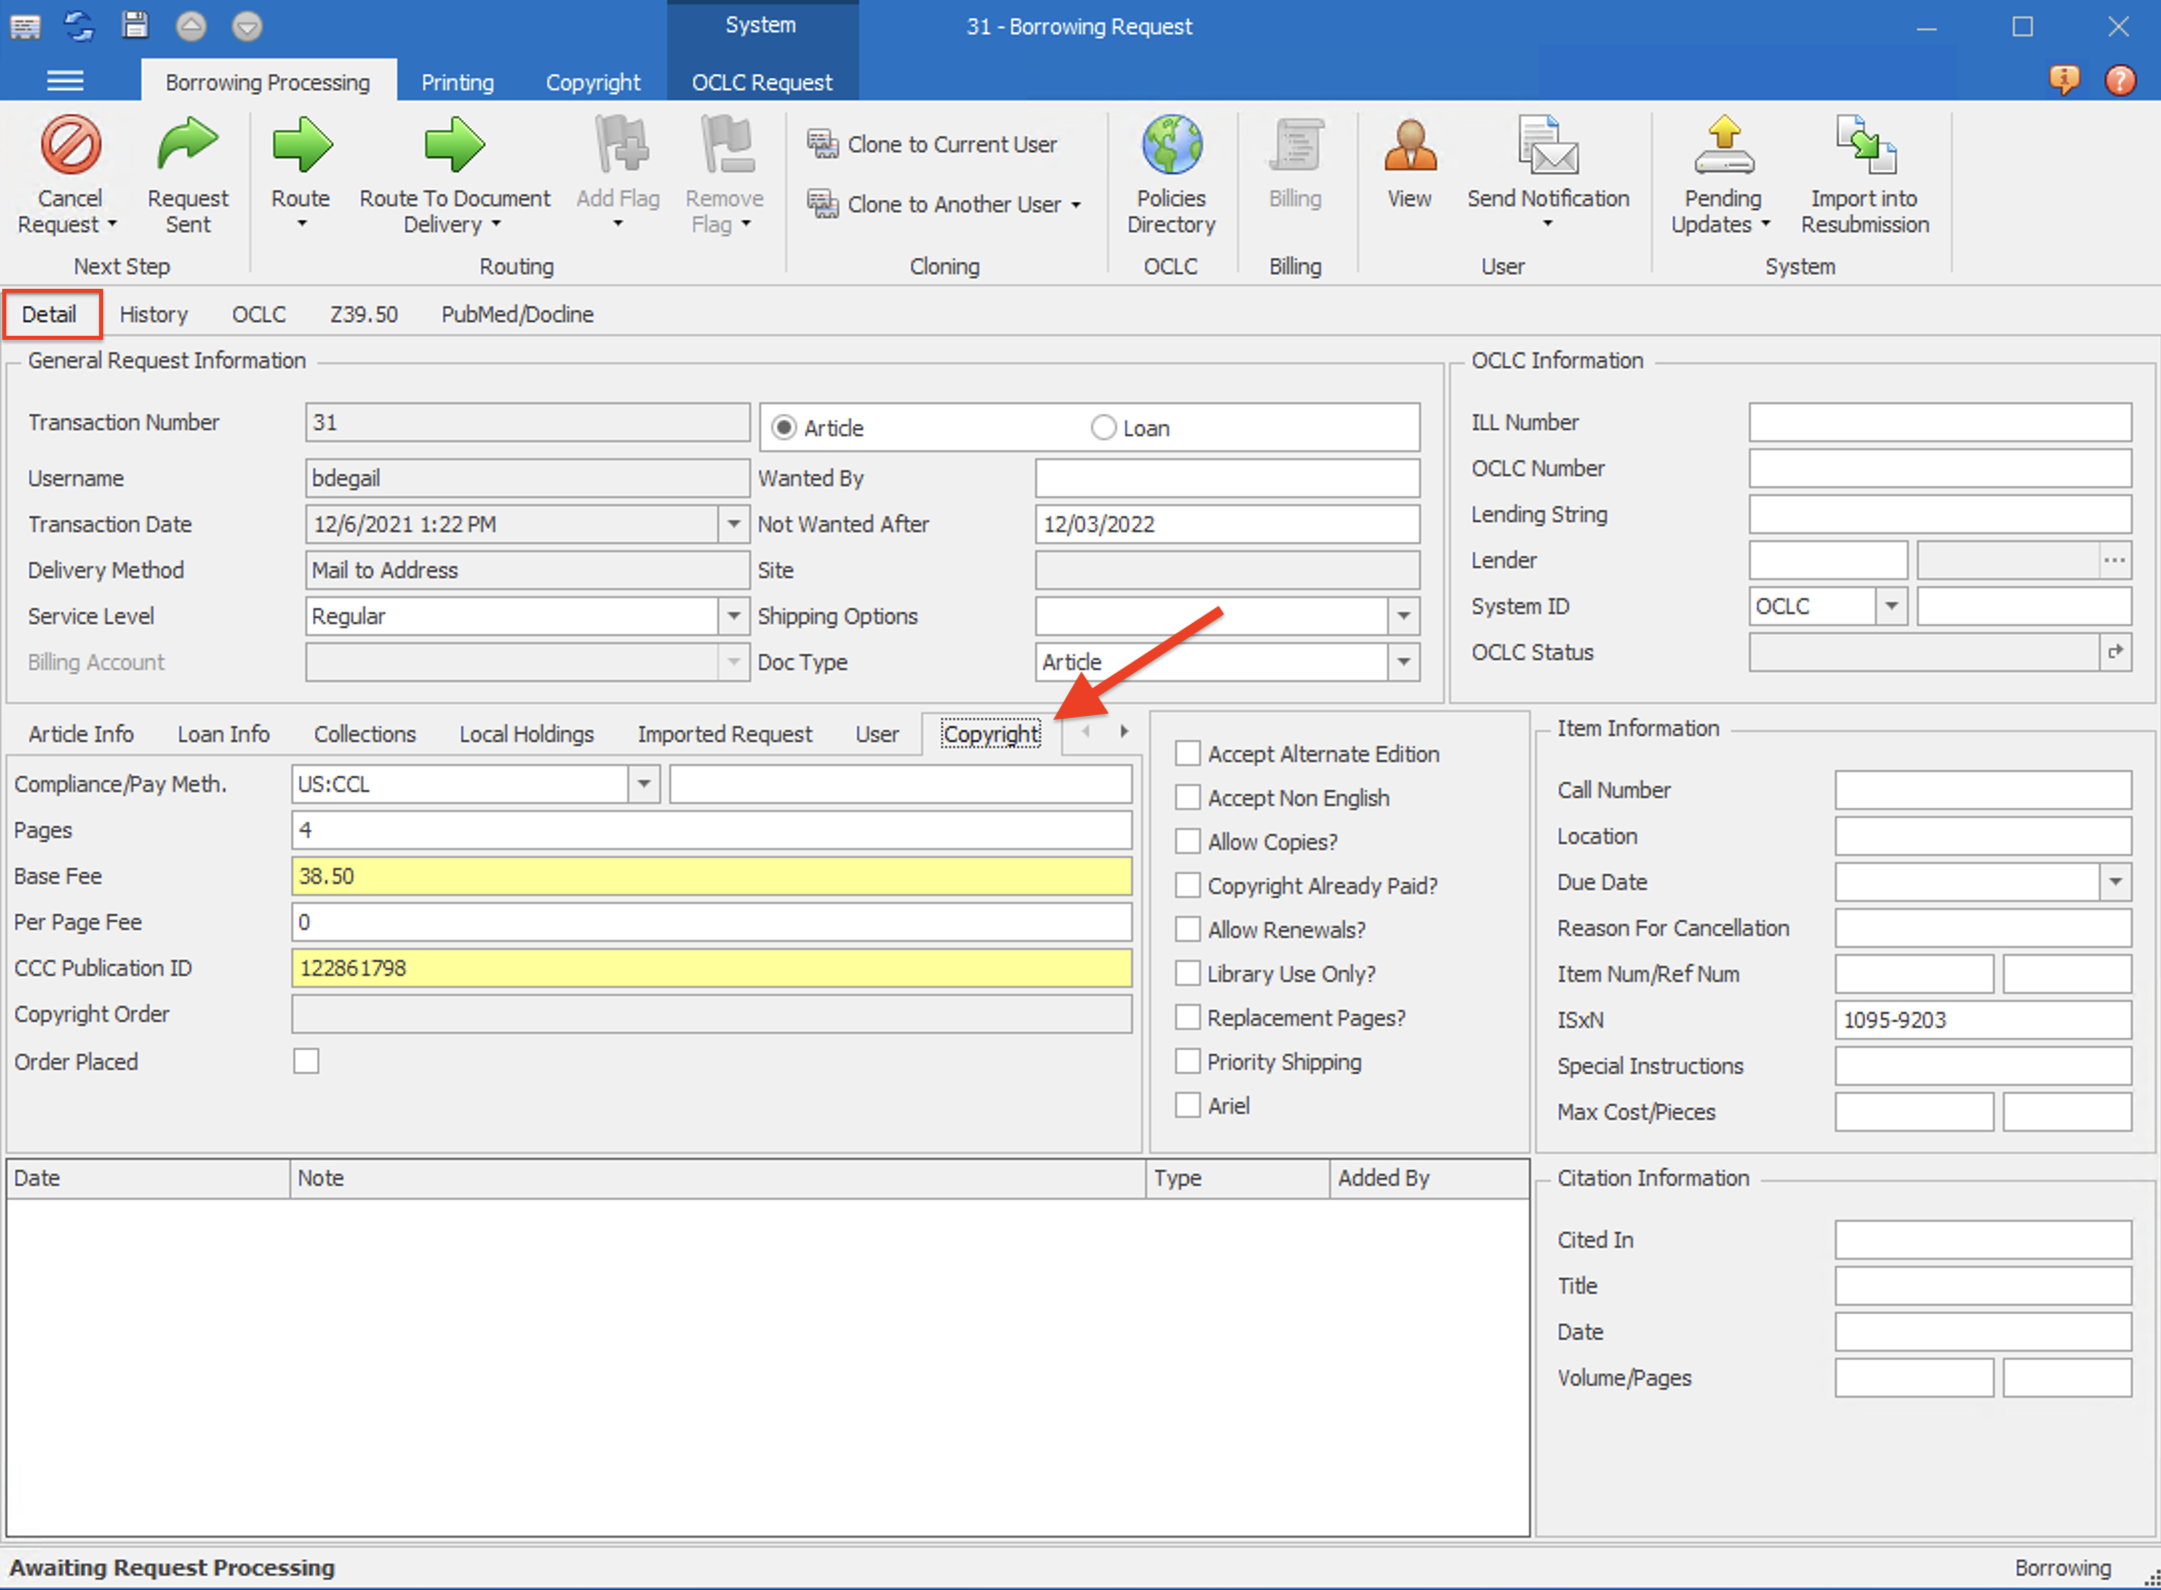The width and height of the screenshot is (2161, 1590).
Task: Expand the Shipping Options dropdown
Action: (1405, 616)
